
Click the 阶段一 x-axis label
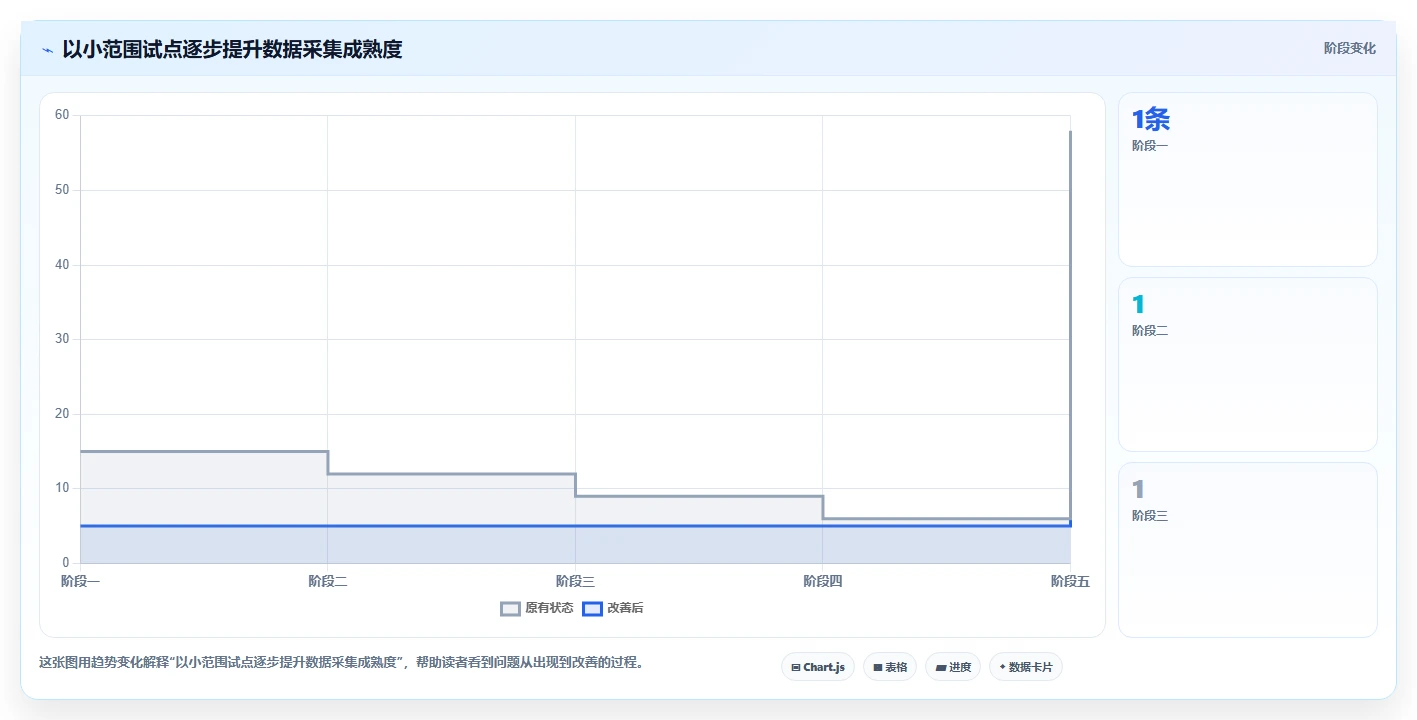click(x=80, y=581)
